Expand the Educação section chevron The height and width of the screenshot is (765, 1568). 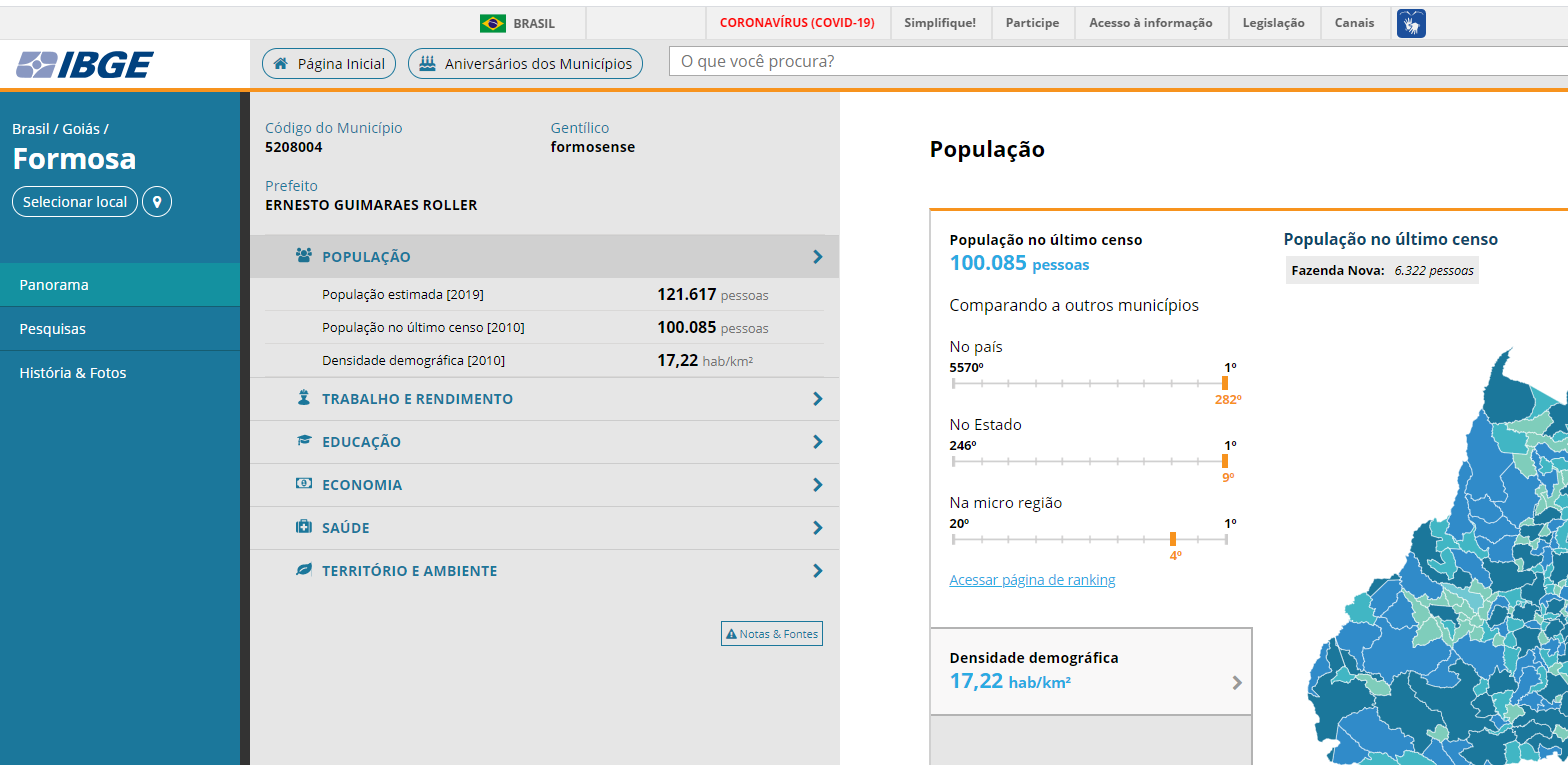[x=817, y=442]
